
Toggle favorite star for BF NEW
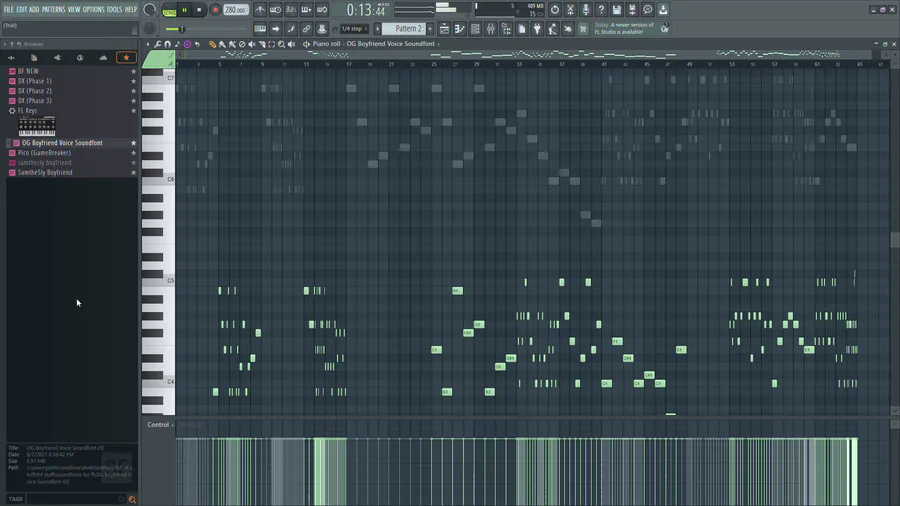click(133, 71)
